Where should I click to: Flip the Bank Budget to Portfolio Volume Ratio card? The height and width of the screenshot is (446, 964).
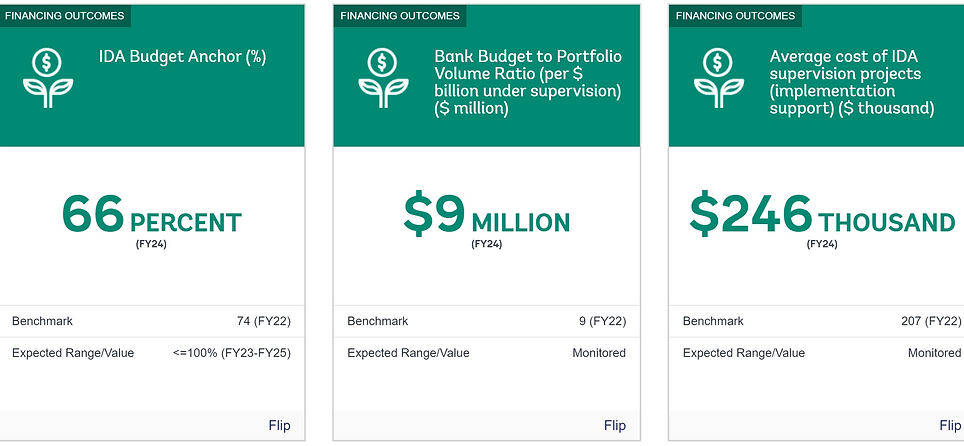[615, 425]
